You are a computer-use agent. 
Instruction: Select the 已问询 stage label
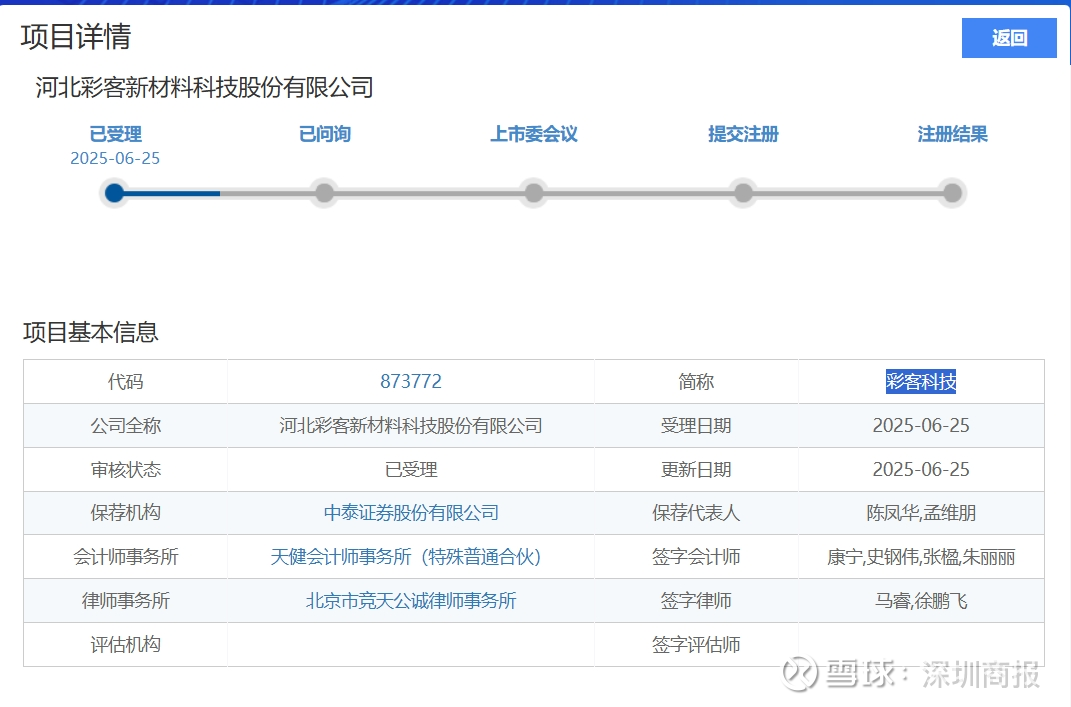[x=324, y=134]
